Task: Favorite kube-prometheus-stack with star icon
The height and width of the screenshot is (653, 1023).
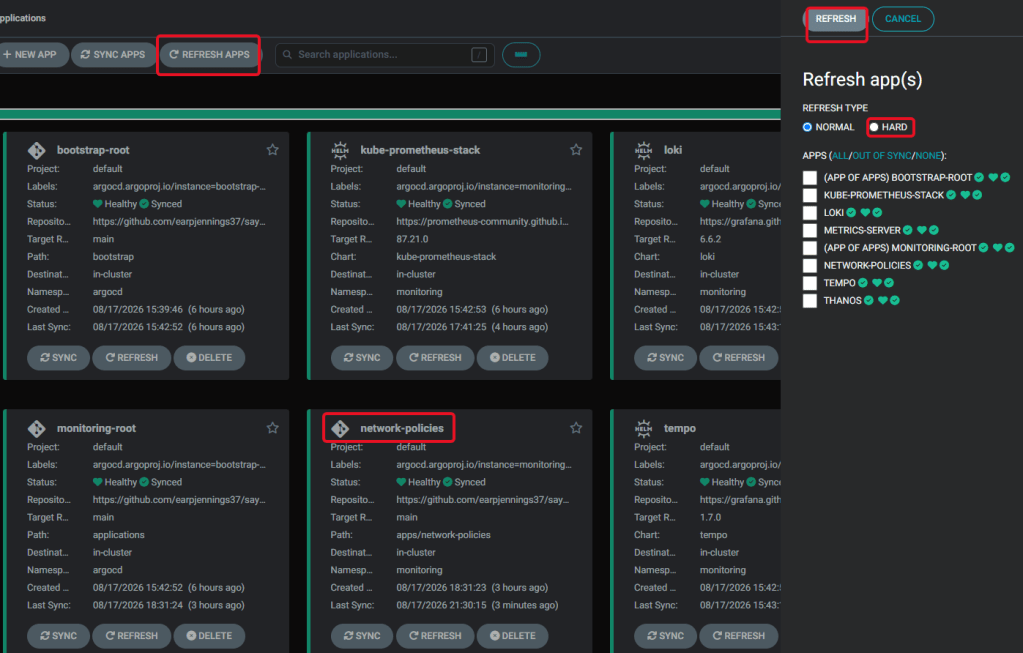Action: click(x=576, y=150)
